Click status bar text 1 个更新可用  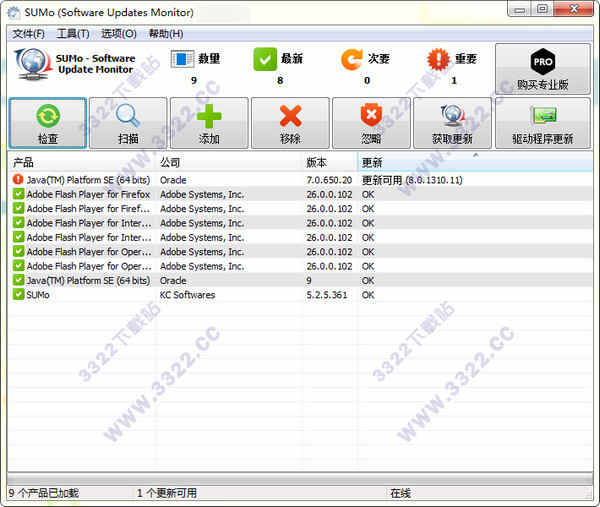(167, 493)
